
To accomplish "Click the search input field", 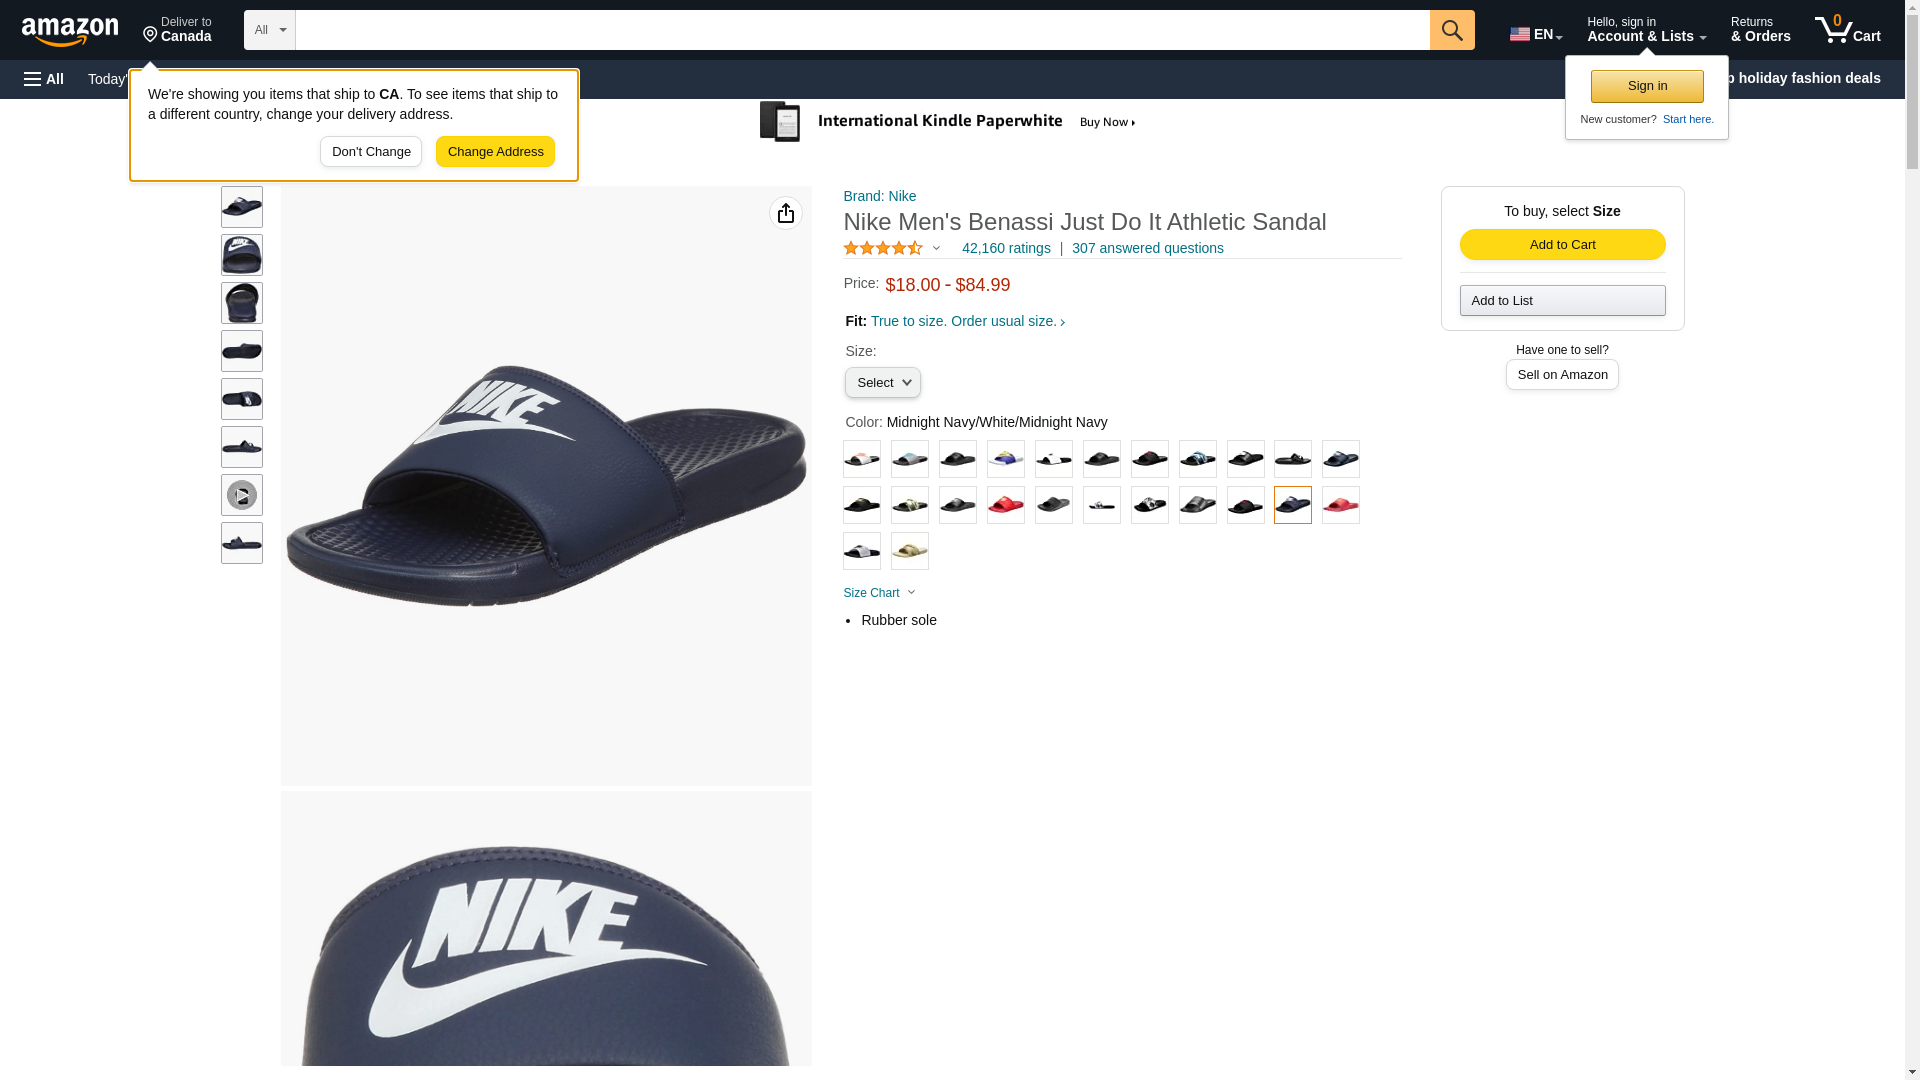I will coord(862,30).
